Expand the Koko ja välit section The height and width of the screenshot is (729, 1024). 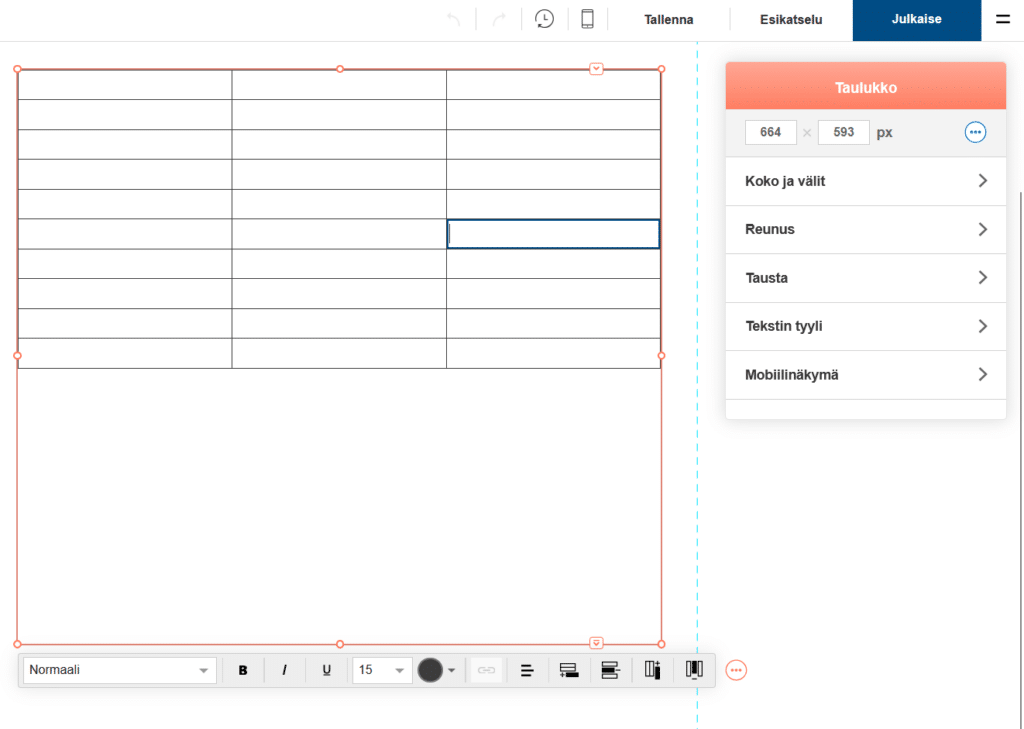[x=865, y=181]
